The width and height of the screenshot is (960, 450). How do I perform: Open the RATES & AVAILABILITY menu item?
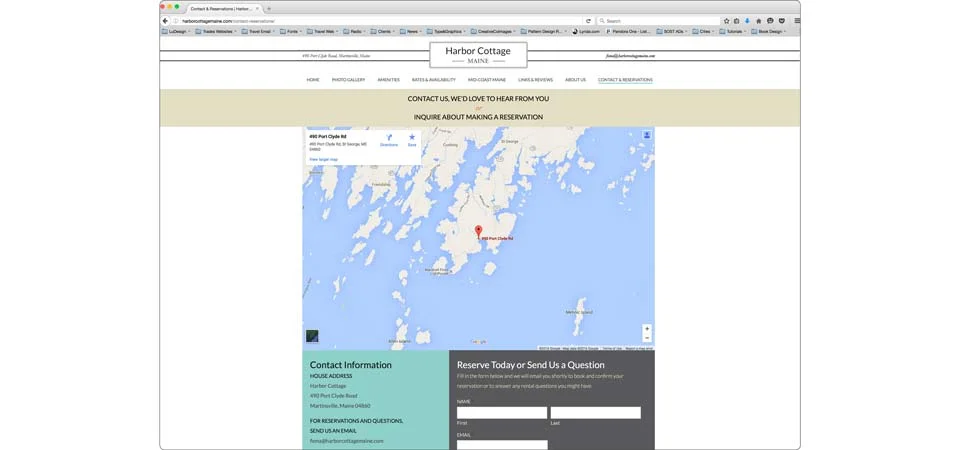pyautogui.click(x=433, y=80)
